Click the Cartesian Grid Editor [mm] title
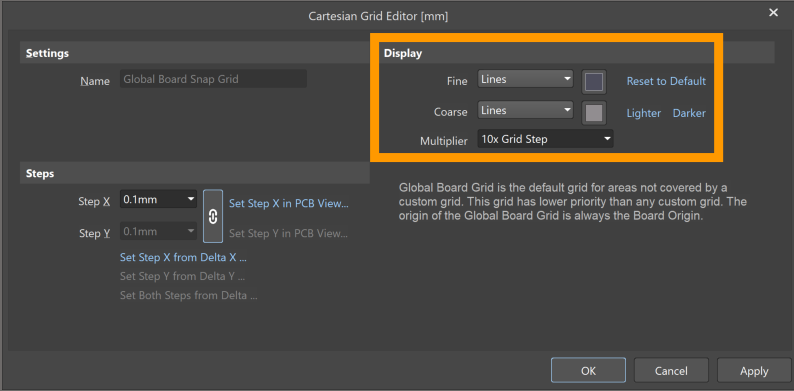 pos(378,17)
